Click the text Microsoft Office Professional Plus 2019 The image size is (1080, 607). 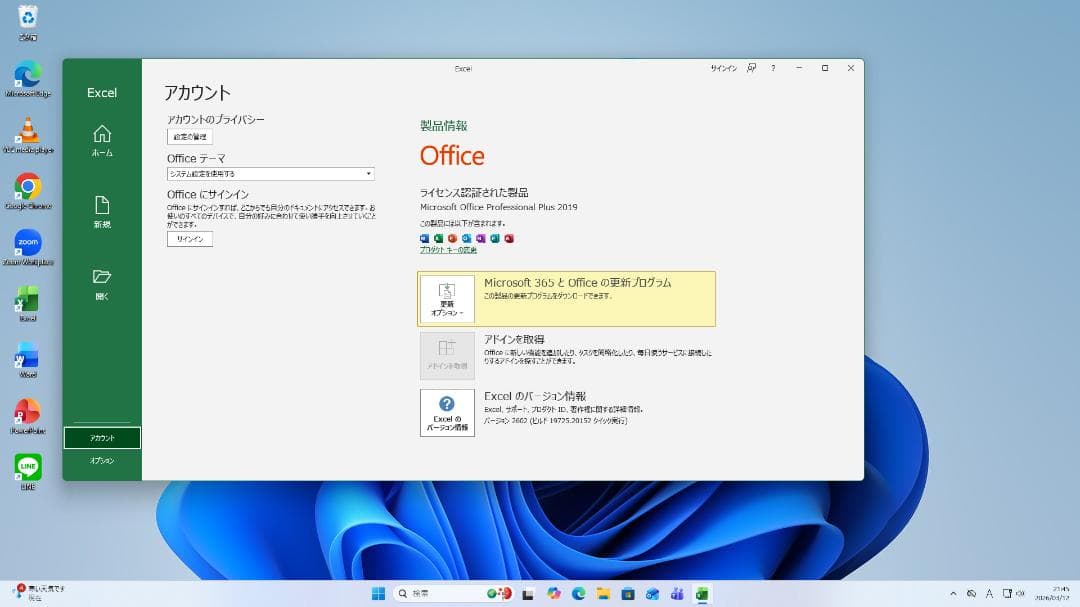(x=499, y=207)
